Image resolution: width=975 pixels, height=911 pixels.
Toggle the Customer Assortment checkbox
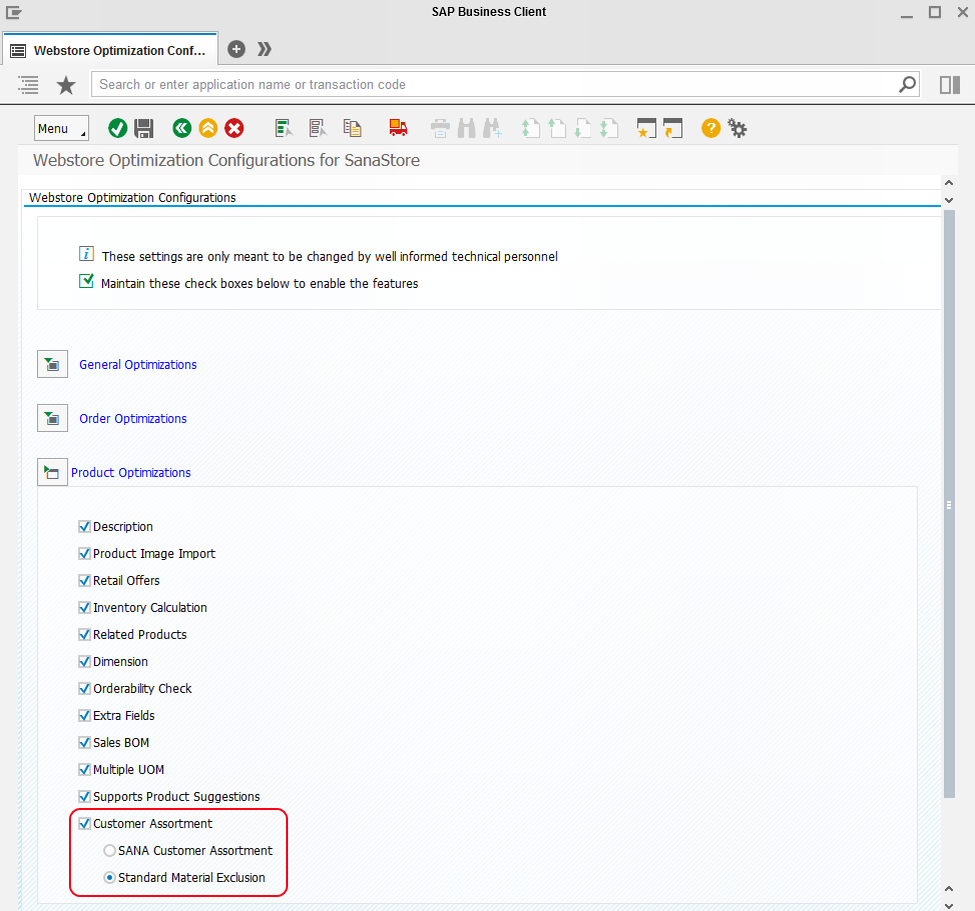click(85, 824)
